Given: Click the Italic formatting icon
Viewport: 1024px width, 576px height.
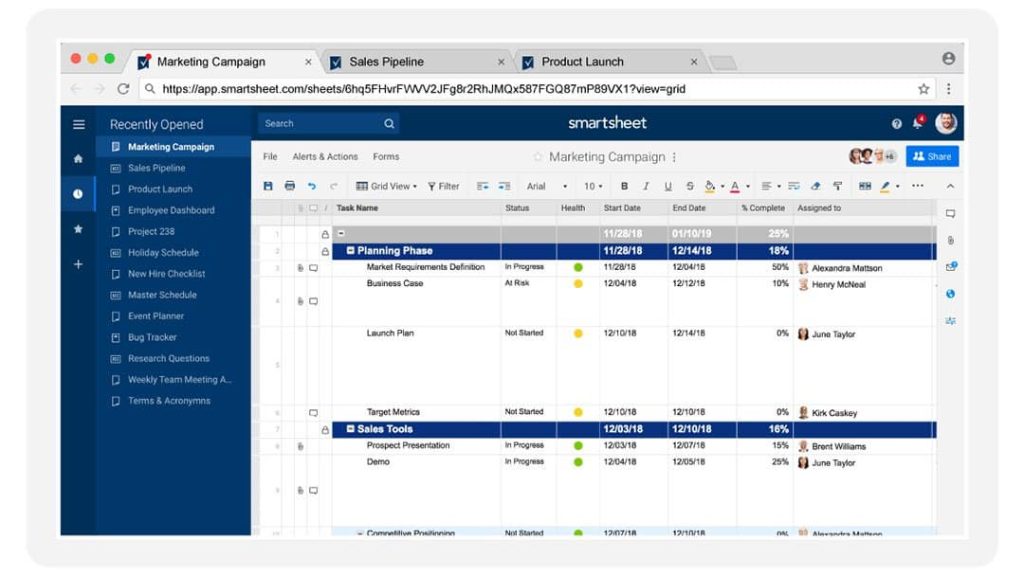Looking at the screenshot, I should click(645, 186).
